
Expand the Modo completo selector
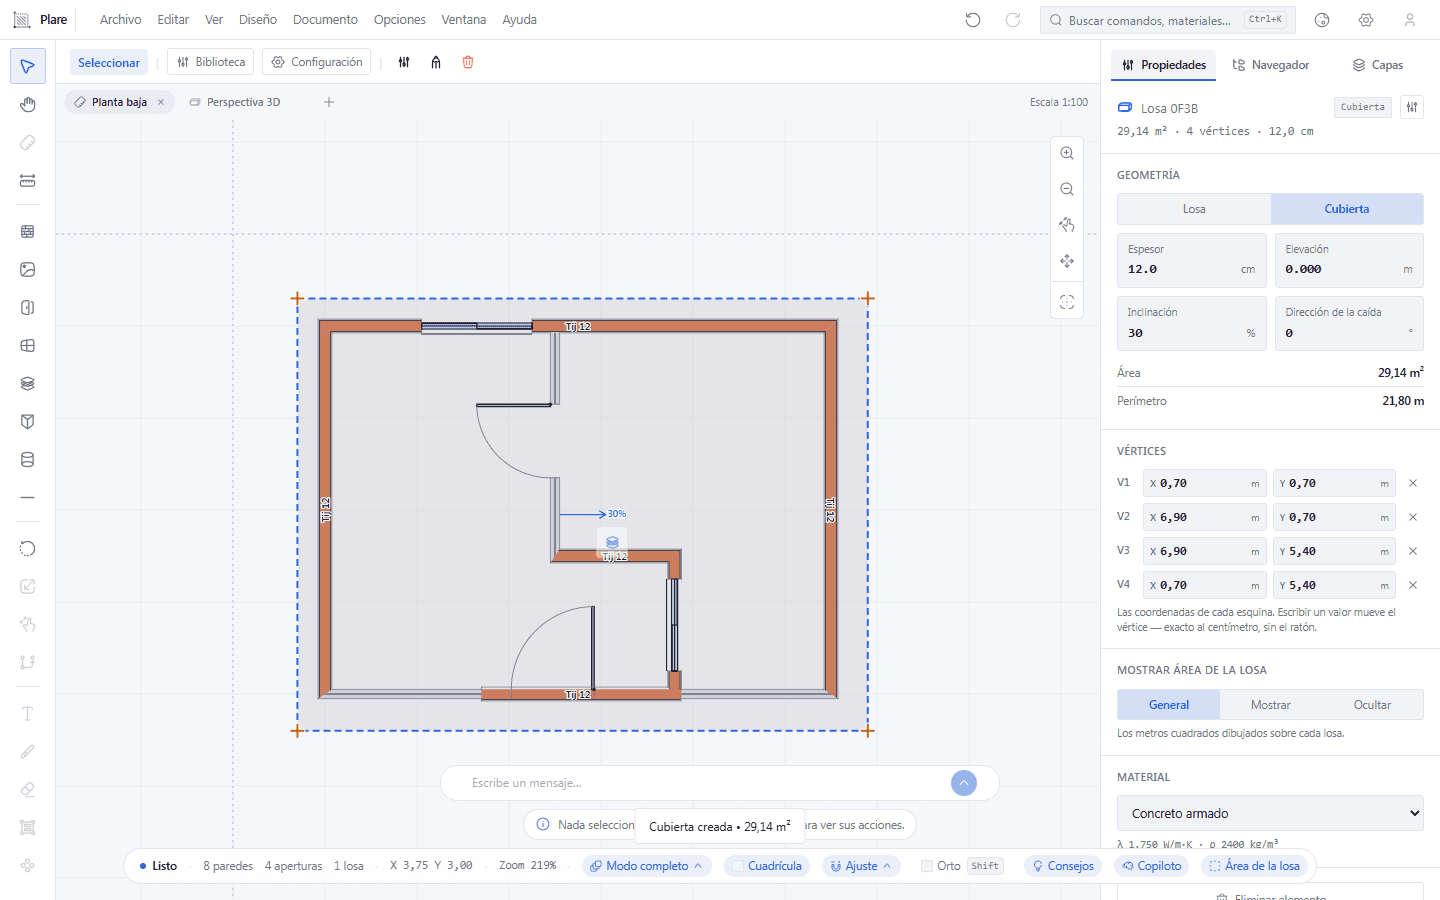click(x=647, y=866)
